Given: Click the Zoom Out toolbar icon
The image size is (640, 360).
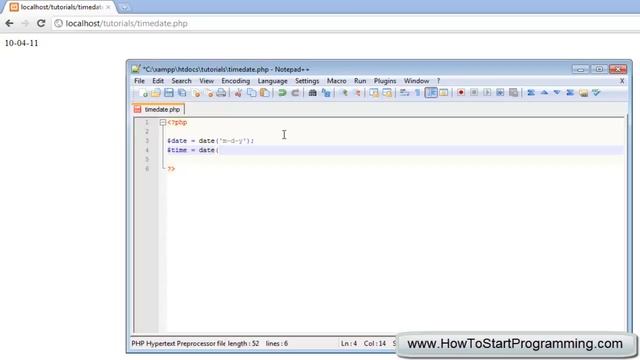Looking at the screenshot, I should tap(358, 93).
